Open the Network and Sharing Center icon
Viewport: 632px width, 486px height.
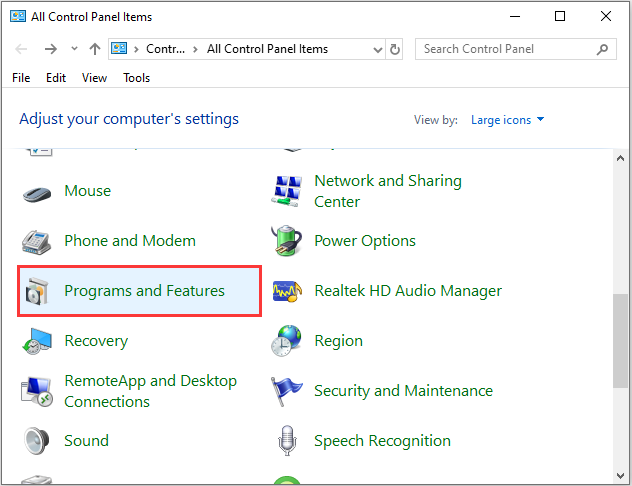(287, 191)
